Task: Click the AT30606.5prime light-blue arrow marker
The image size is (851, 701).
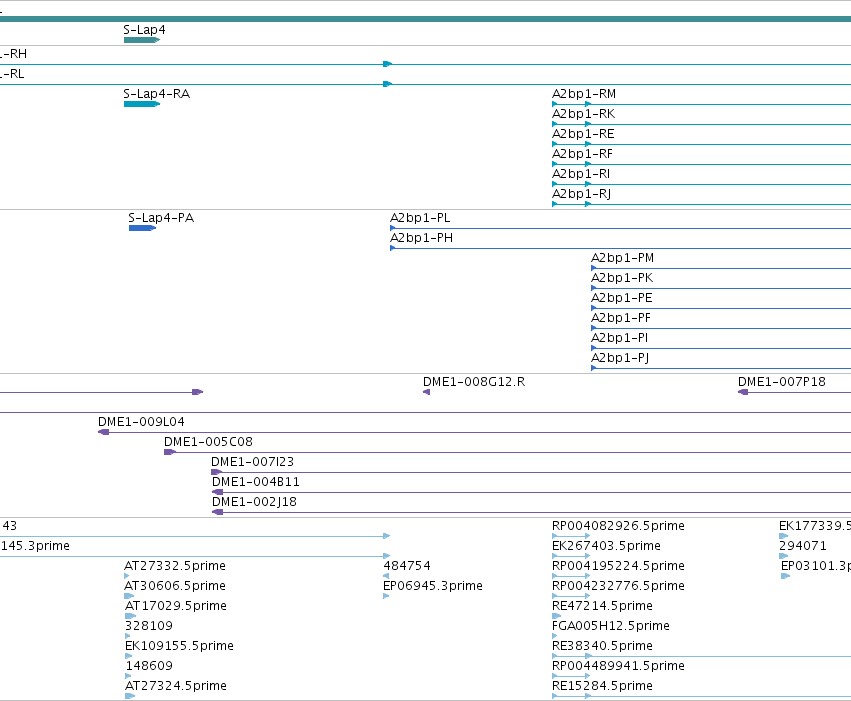Action: click(129, 596)
